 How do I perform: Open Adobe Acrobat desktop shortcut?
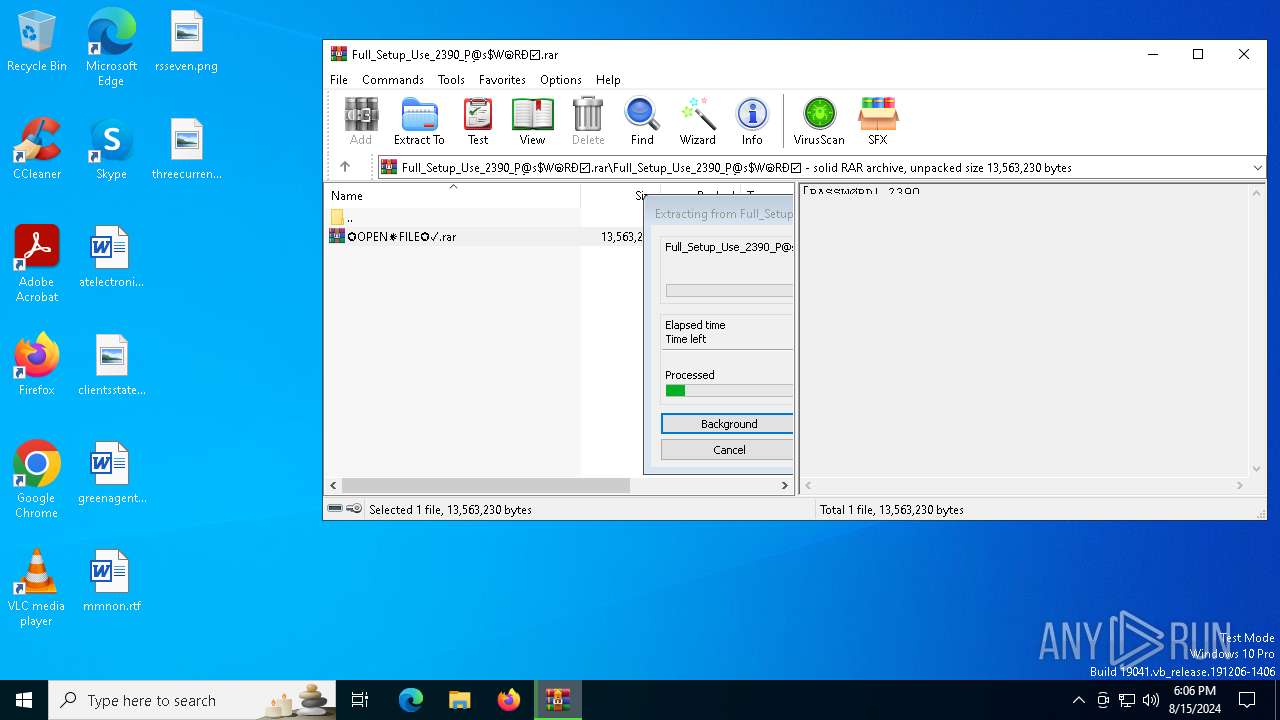point(37,264)
